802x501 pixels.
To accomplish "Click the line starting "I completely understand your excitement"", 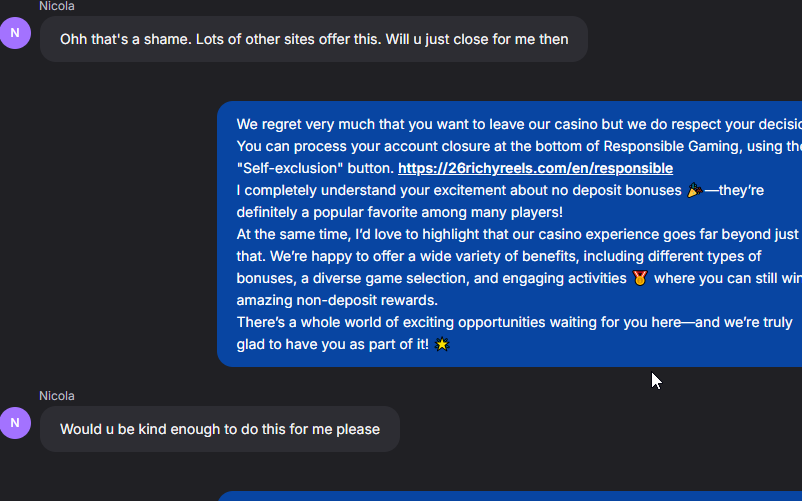I will [458, 190].
